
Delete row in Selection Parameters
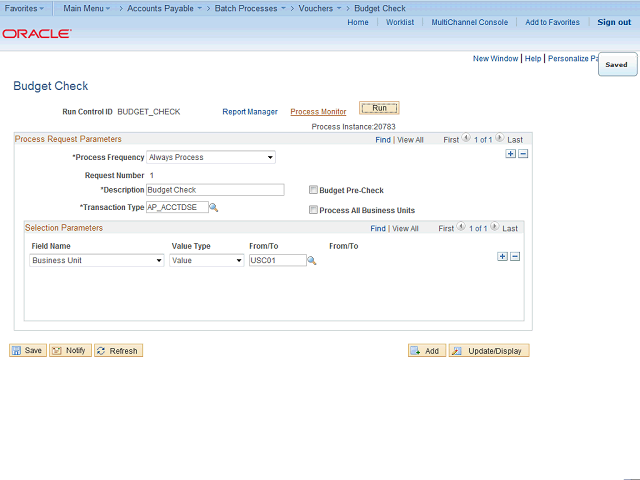click(515, 256)
